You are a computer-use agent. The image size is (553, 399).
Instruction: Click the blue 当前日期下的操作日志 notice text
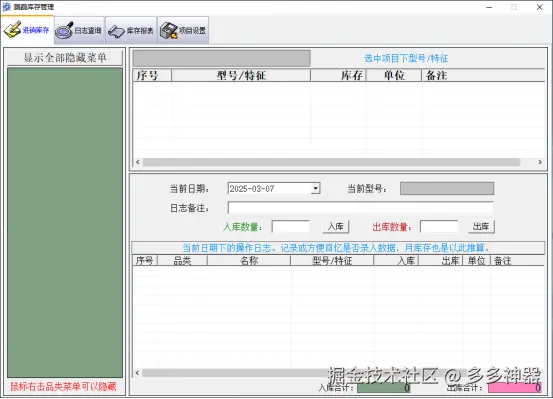pos(336,248)
